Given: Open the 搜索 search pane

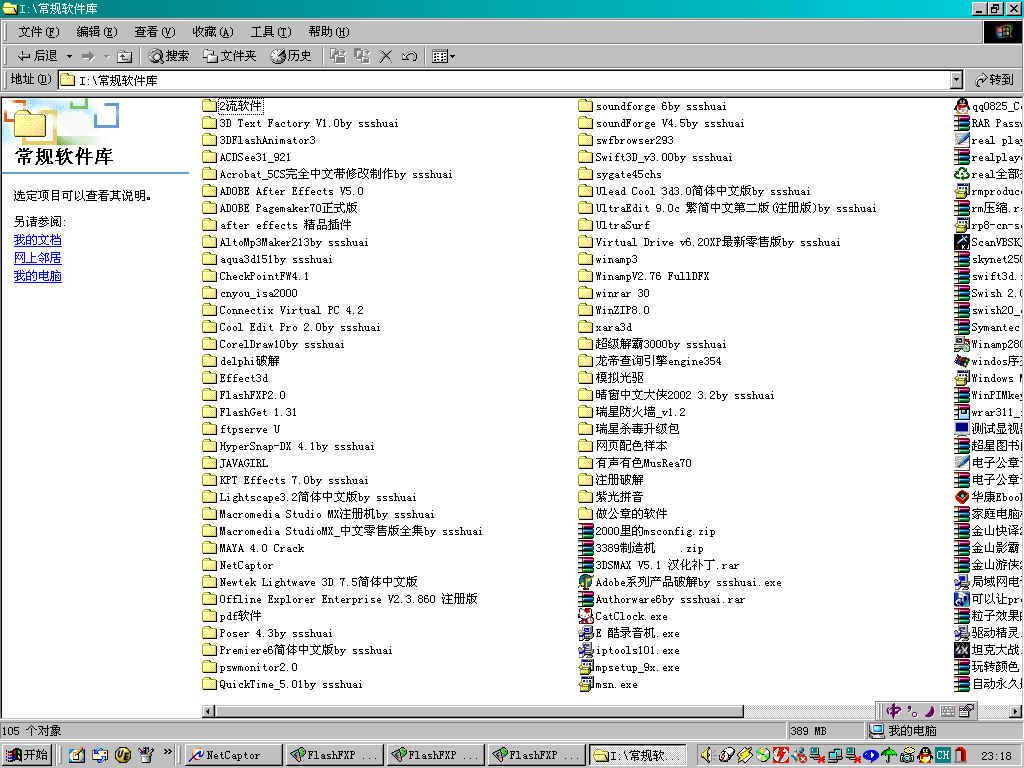Looking at the screenshot, I should [168, 56].
